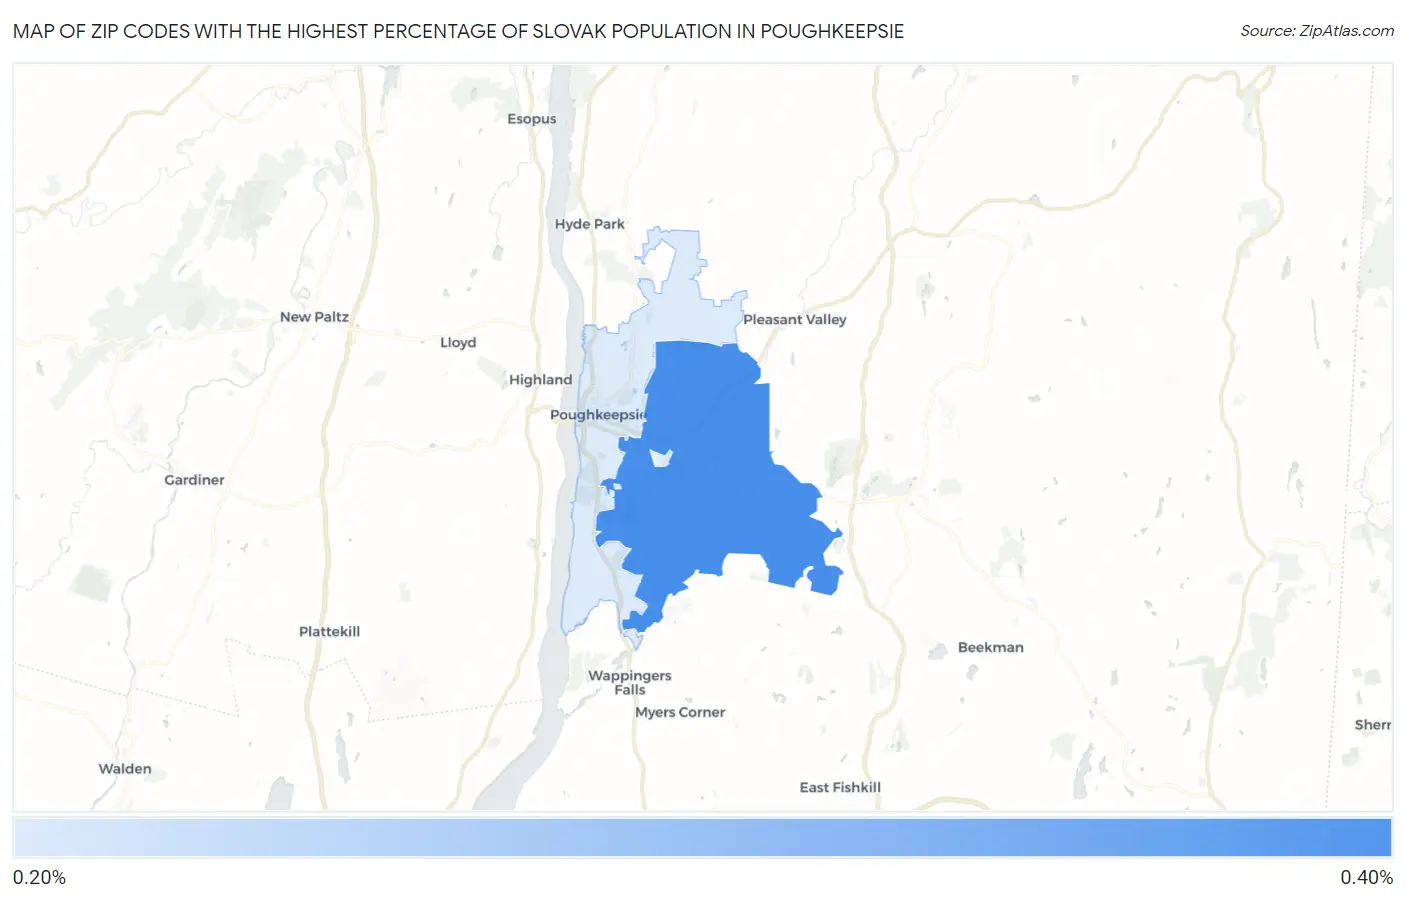
Task: Click the gradient color legend bar
Action: [x=702, y=838]
